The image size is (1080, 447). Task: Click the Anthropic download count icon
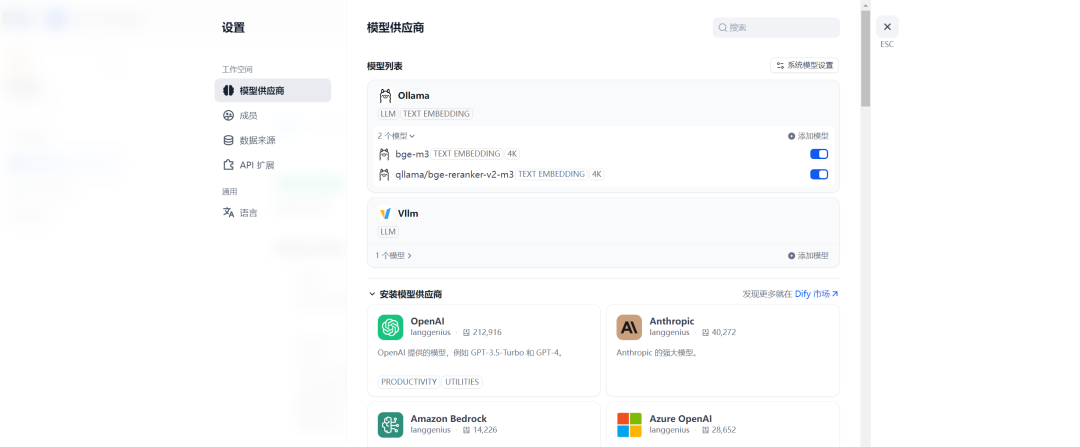tap(705, 332)
